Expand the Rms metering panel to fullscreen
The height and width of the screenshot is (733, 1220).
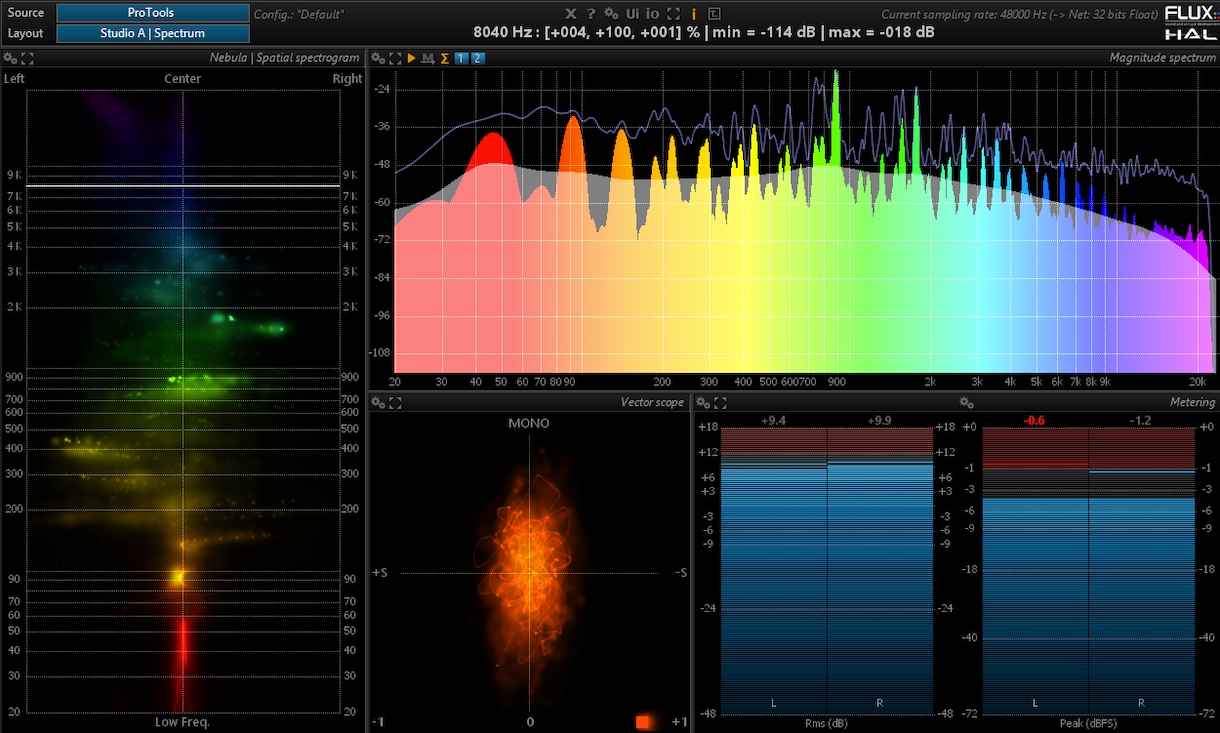tap(720, 402)
